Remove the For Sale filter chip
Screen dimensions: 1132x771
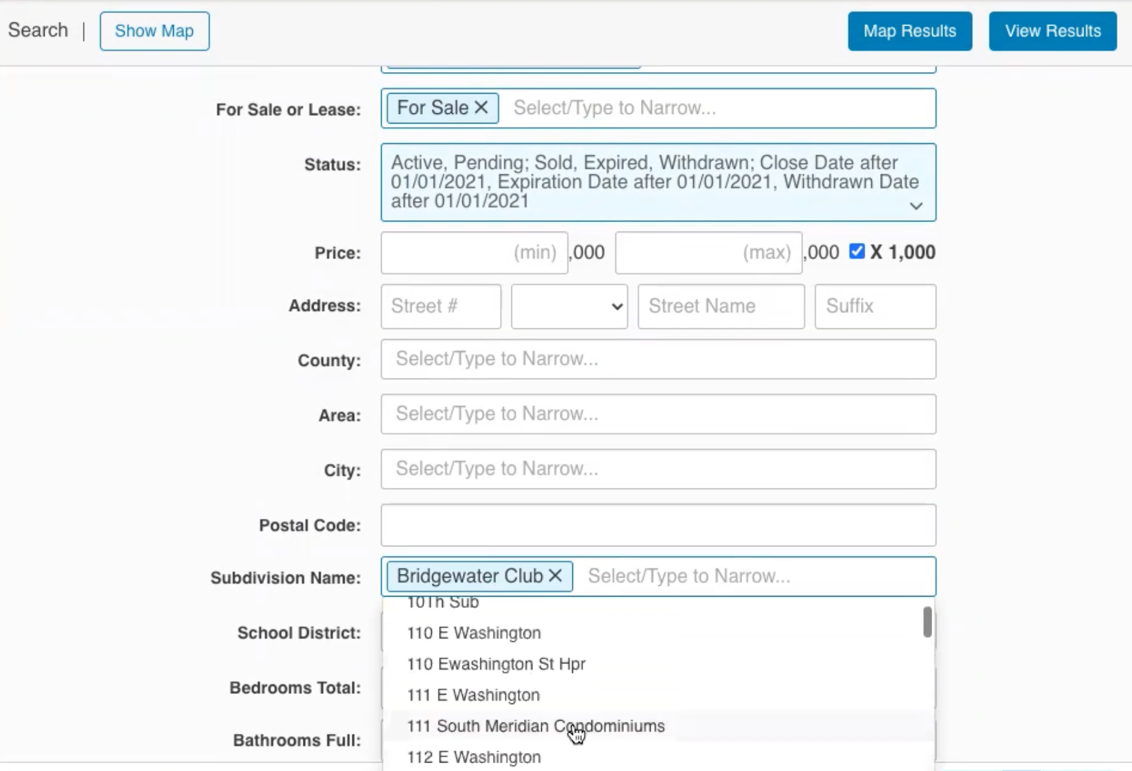coord(480,107)
